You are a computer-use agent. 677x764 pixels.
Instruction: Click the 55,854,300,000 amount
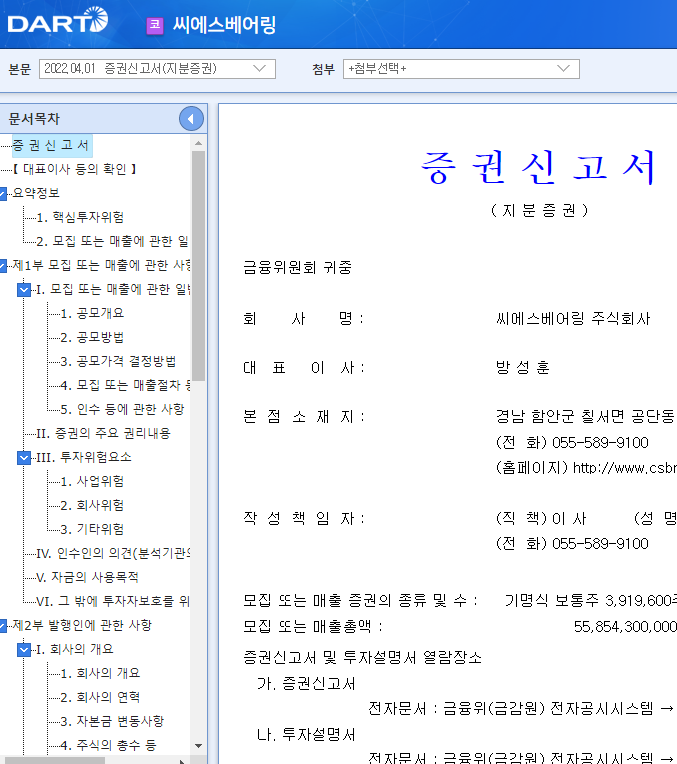(625, 627)
